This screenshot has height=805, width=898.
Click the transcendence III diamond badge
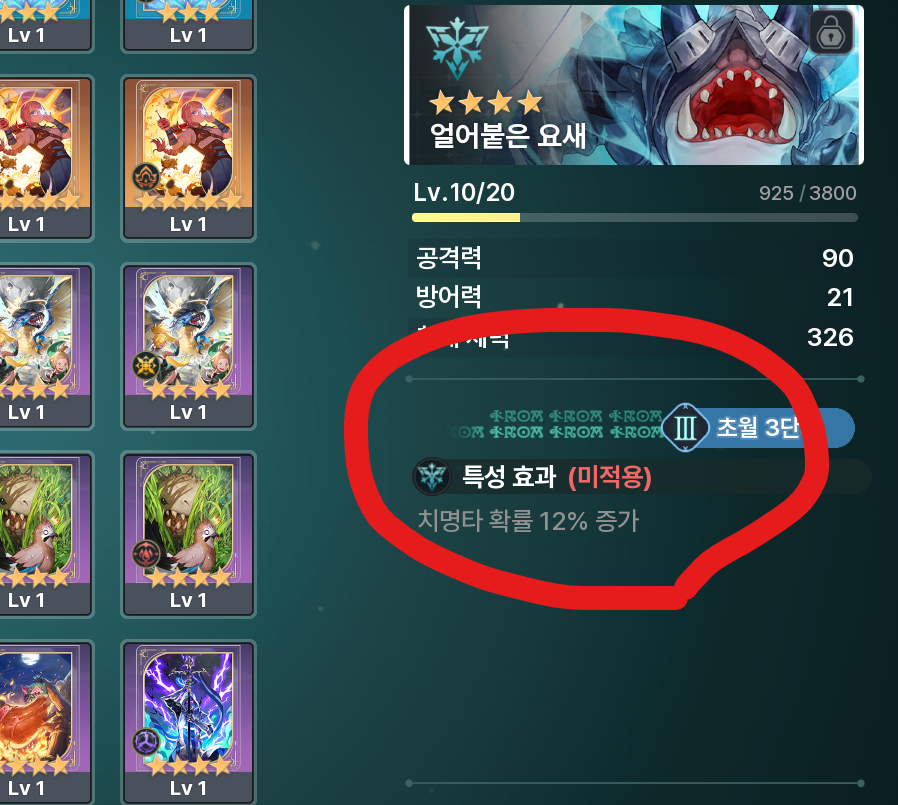coord(686,427)
